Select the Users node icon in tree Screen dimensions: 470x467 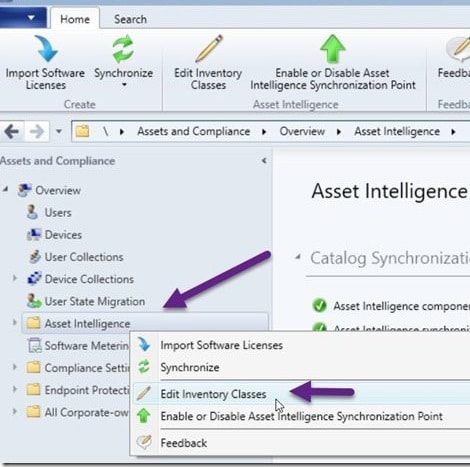(32, 212)
